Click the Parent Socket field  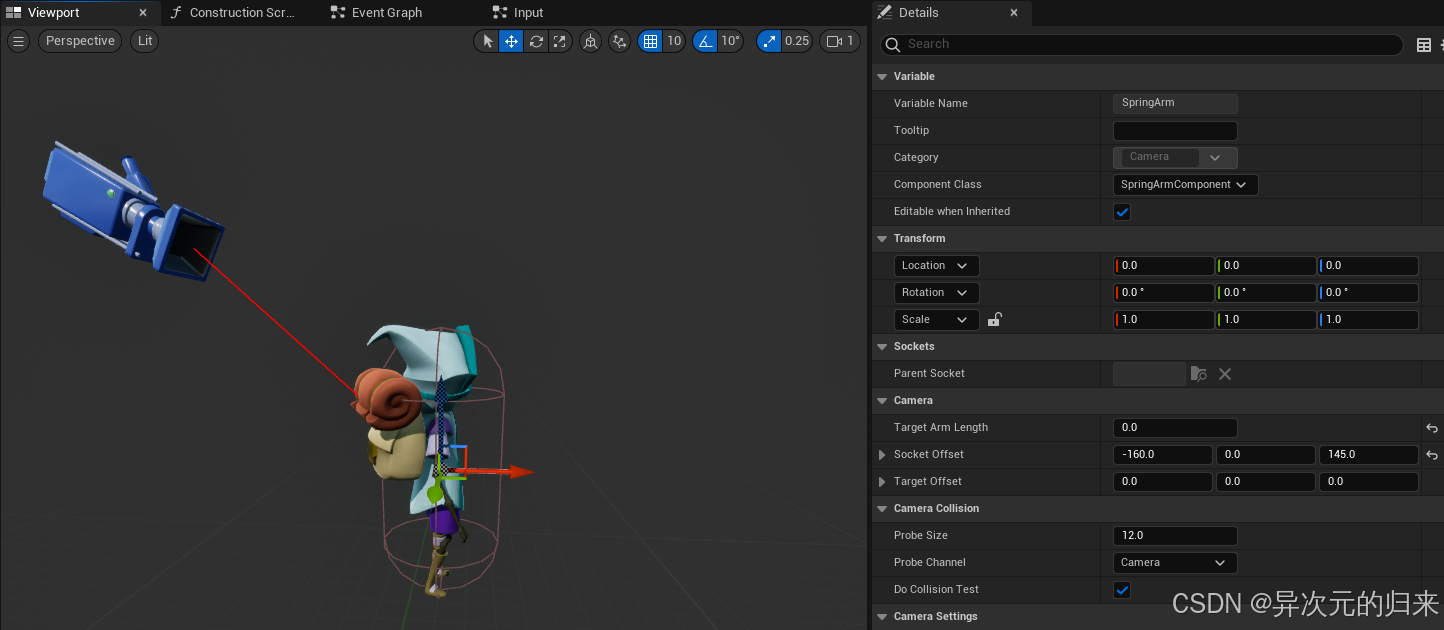[x=1149, y=373]
